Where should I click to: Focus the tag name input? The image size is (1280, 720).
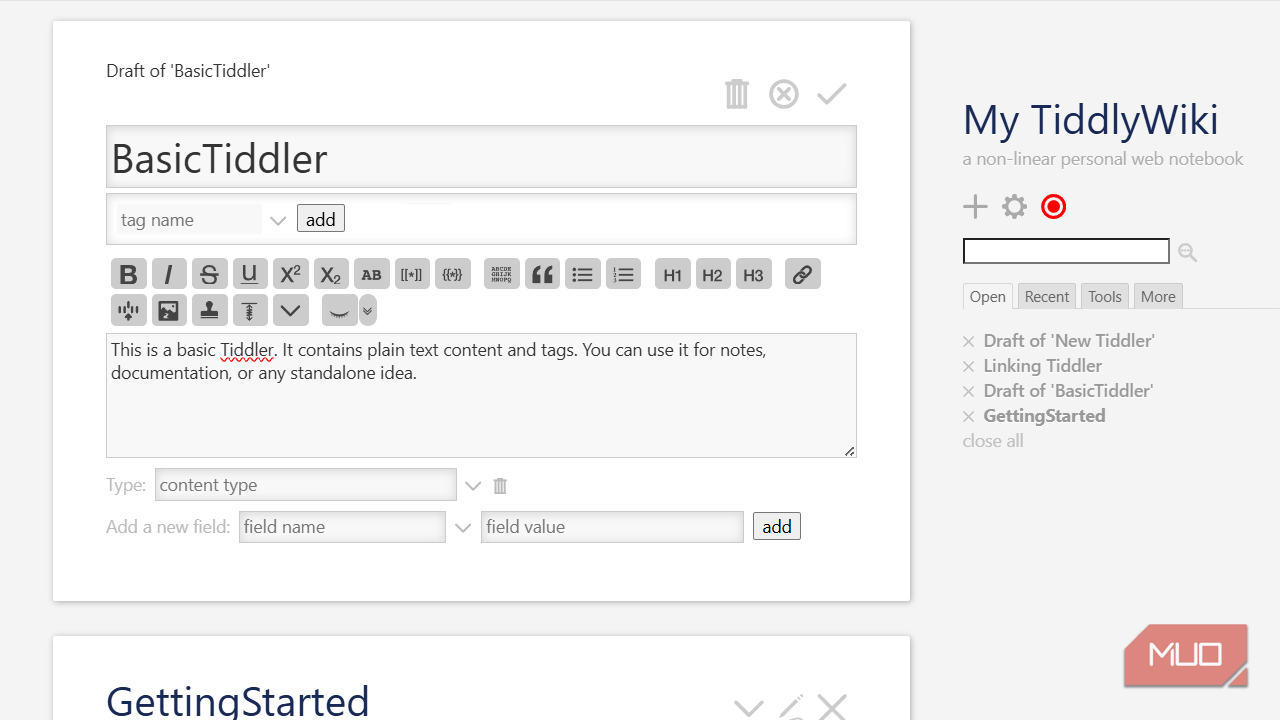(189, 219)
